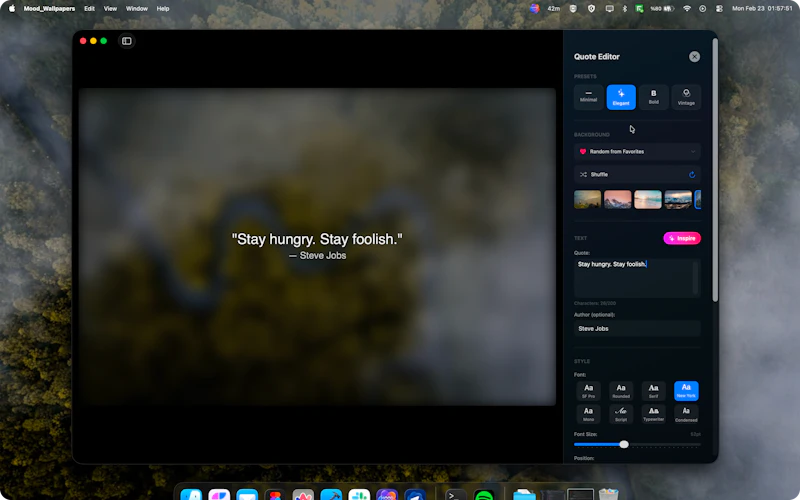Choose the Condensed font option
The width and height of the screenshot is (800, 500).
[x=686, y=414]
